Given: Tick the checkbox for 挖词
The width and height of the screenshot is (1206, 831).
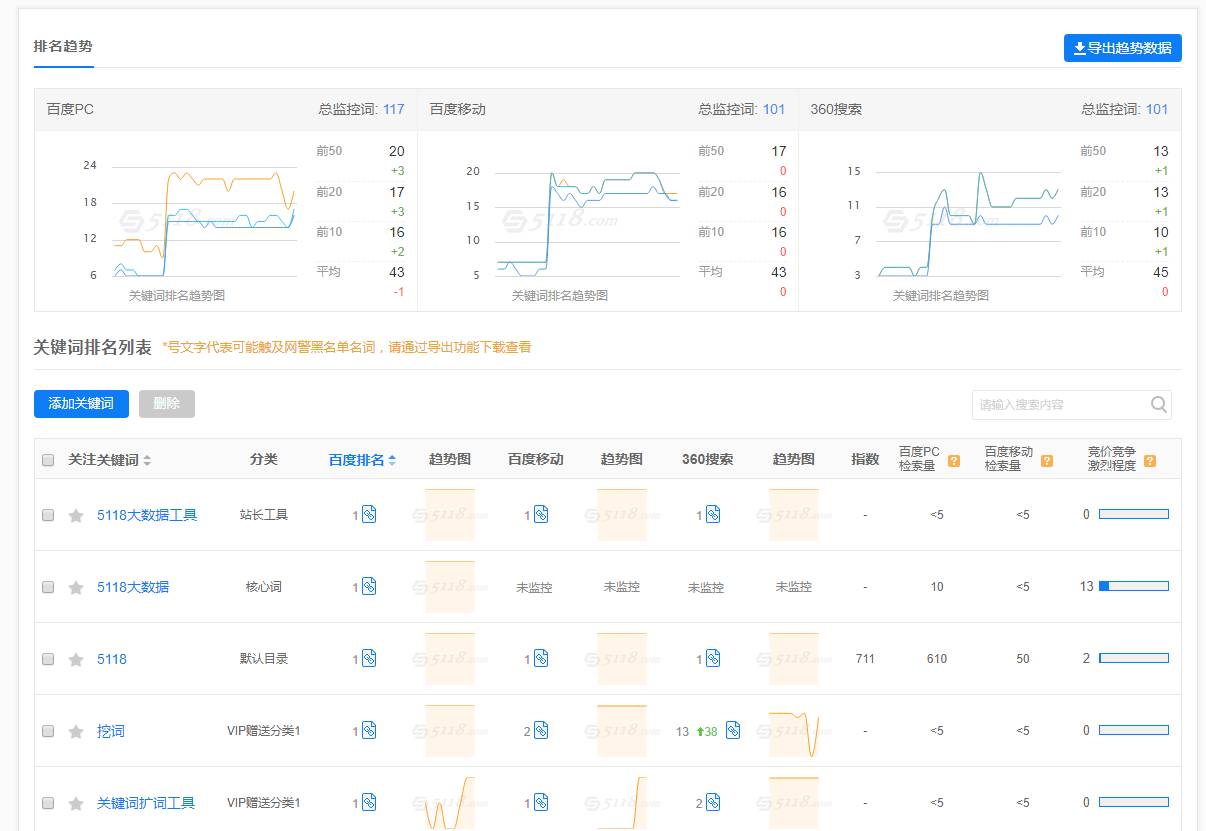Looking at the screenshot, I should point(48,731).
